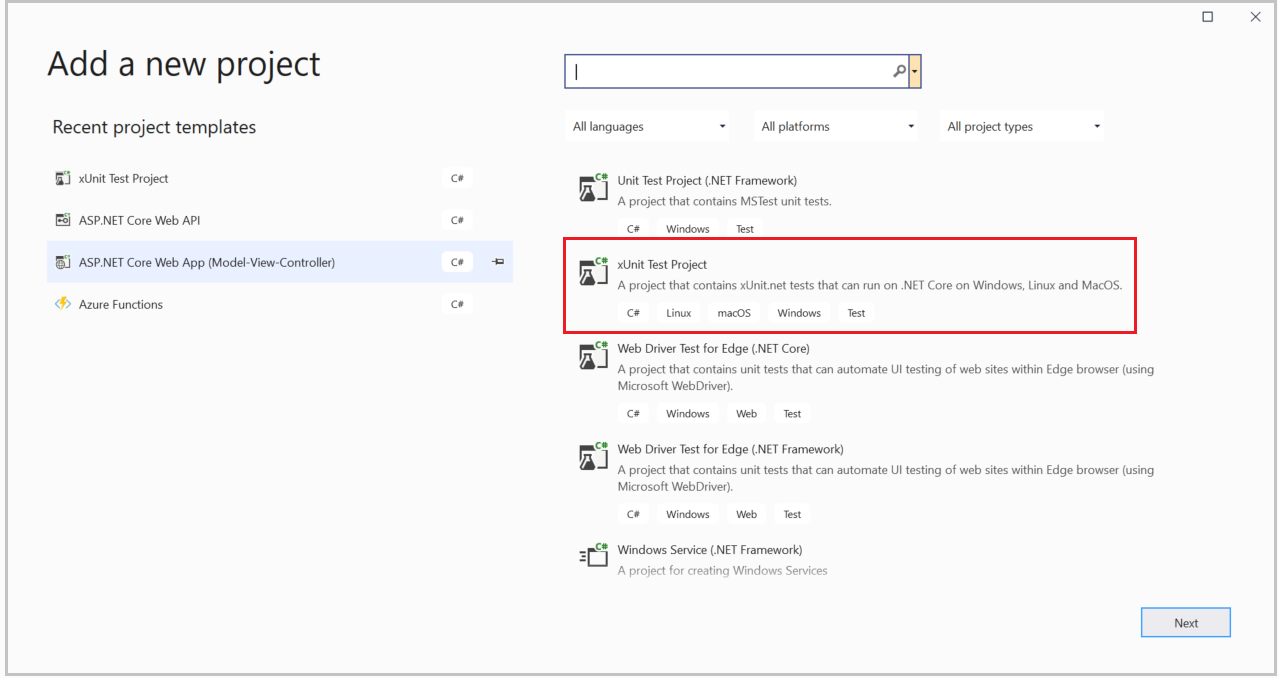Click the Web Driver Test for Edge (.NET Core) icon
The image size is (1279, 678).
point(594,356)
